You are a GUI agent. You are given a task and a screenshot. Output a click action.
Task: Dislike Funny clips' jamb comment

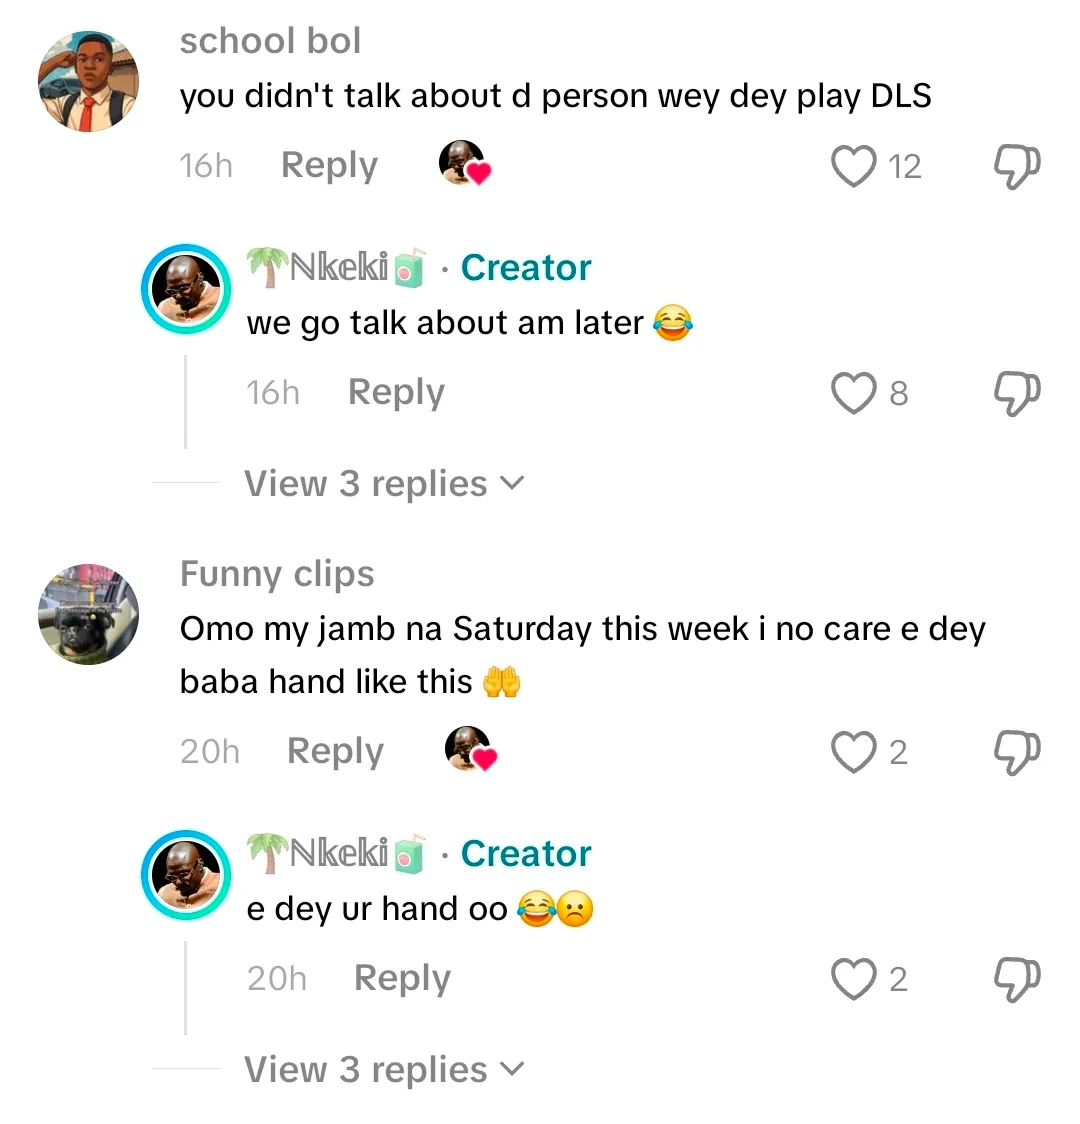tap(1016, 752)
